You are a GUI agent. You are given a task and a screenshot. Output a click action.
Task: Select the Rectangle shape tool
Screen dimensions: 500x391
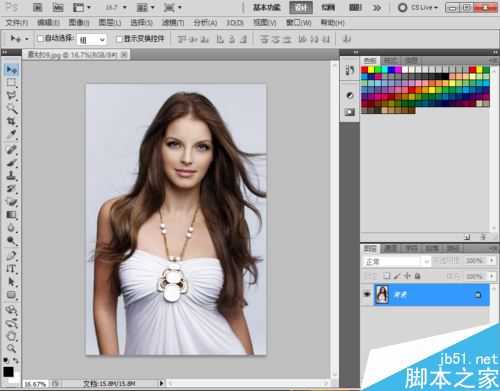12,295
